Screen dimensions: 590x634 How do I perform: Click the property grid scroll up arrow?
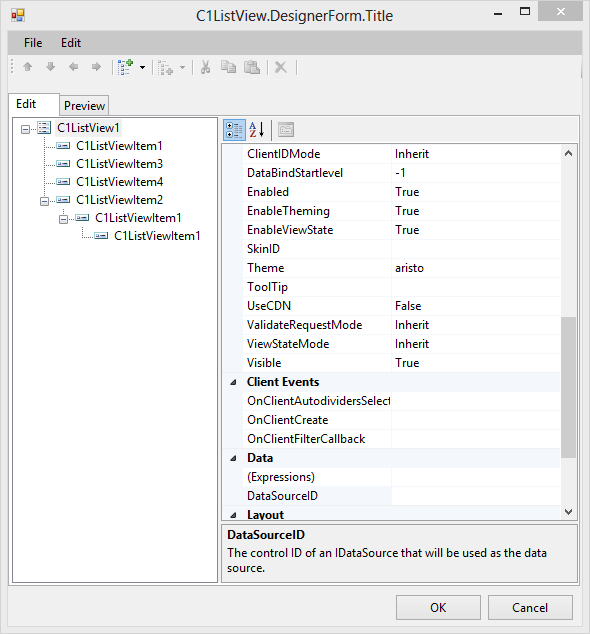568,153
